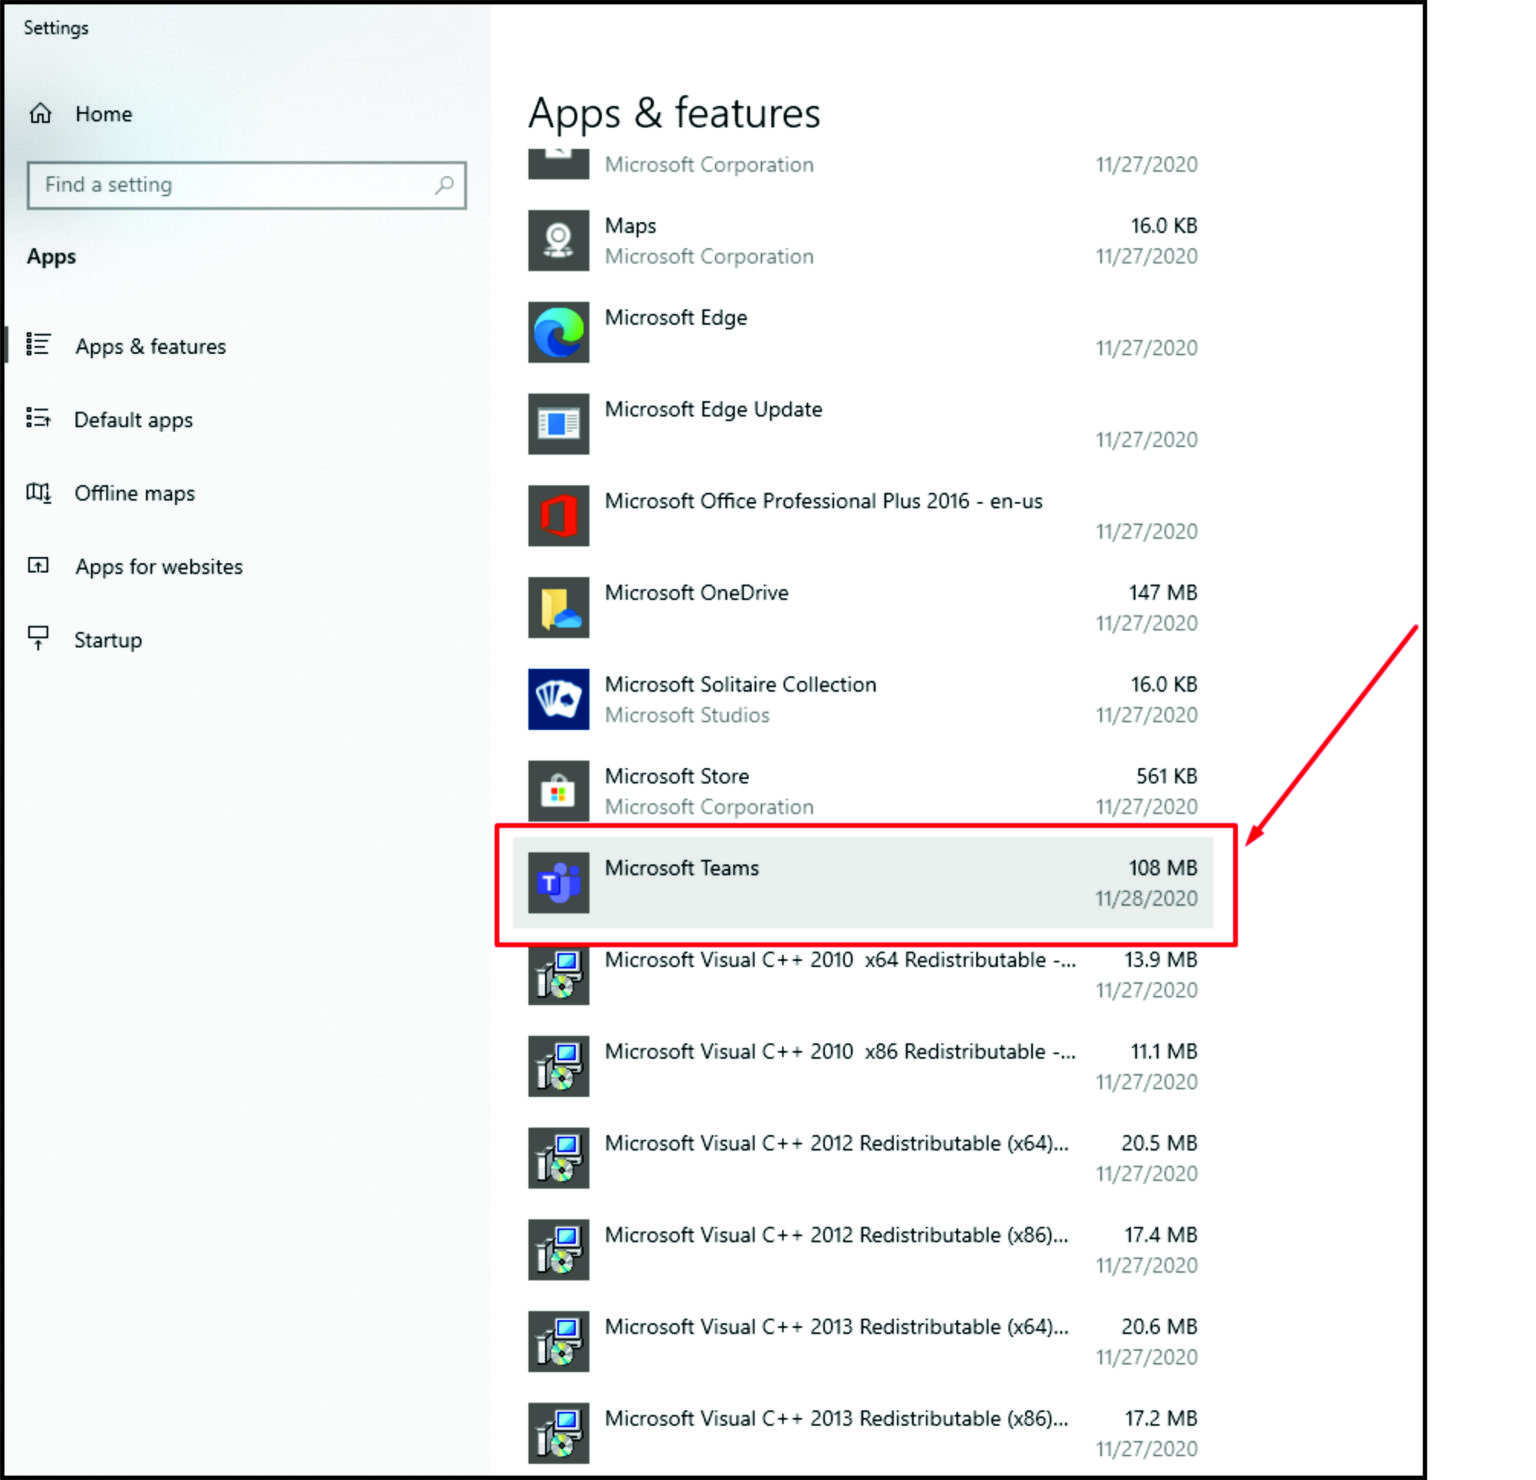Select Default apps in the sidebar
The image size is (1536, 1480).
[x=134, y=420]
